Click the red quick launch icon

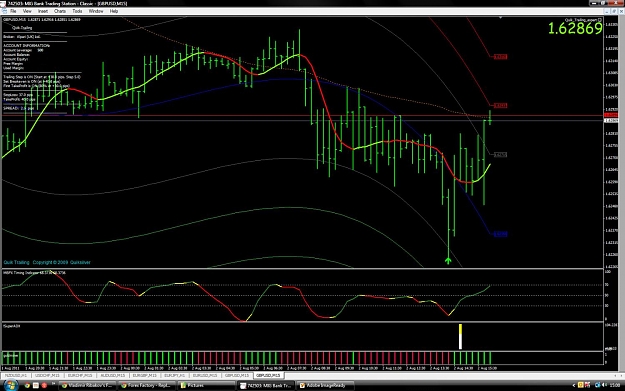click(44, 385)
